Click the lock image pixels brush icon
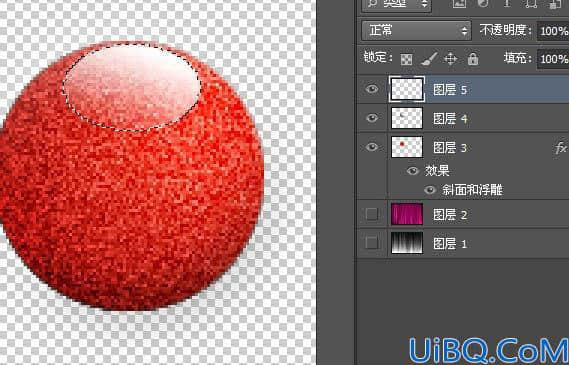Image resolution: width=569 pixels, height=365 pixels. [429, 59]
